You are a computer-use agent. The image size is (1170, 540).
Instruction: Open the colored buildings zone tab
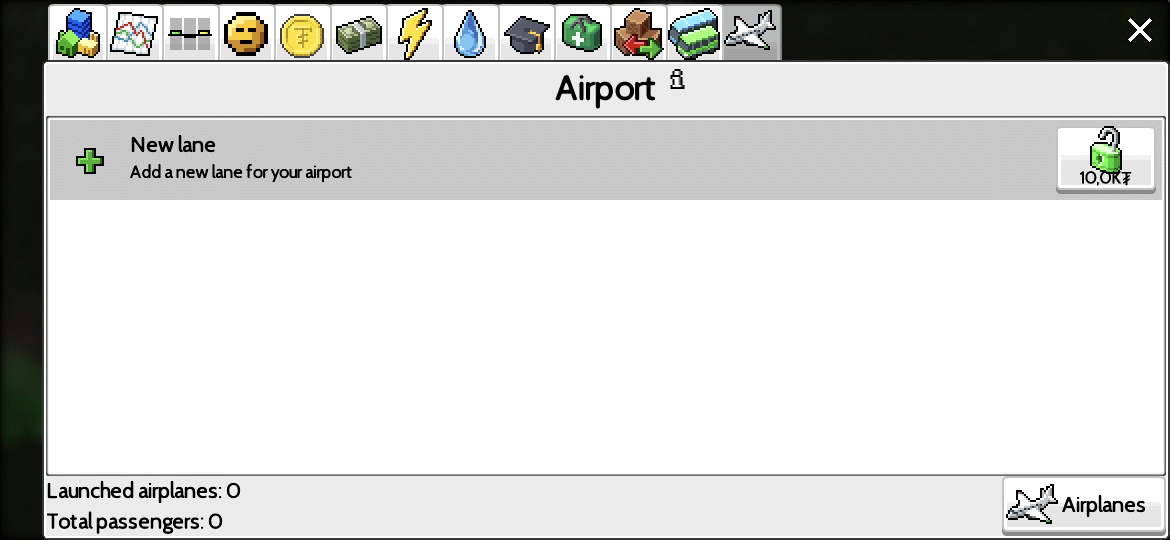pos(78,33)
